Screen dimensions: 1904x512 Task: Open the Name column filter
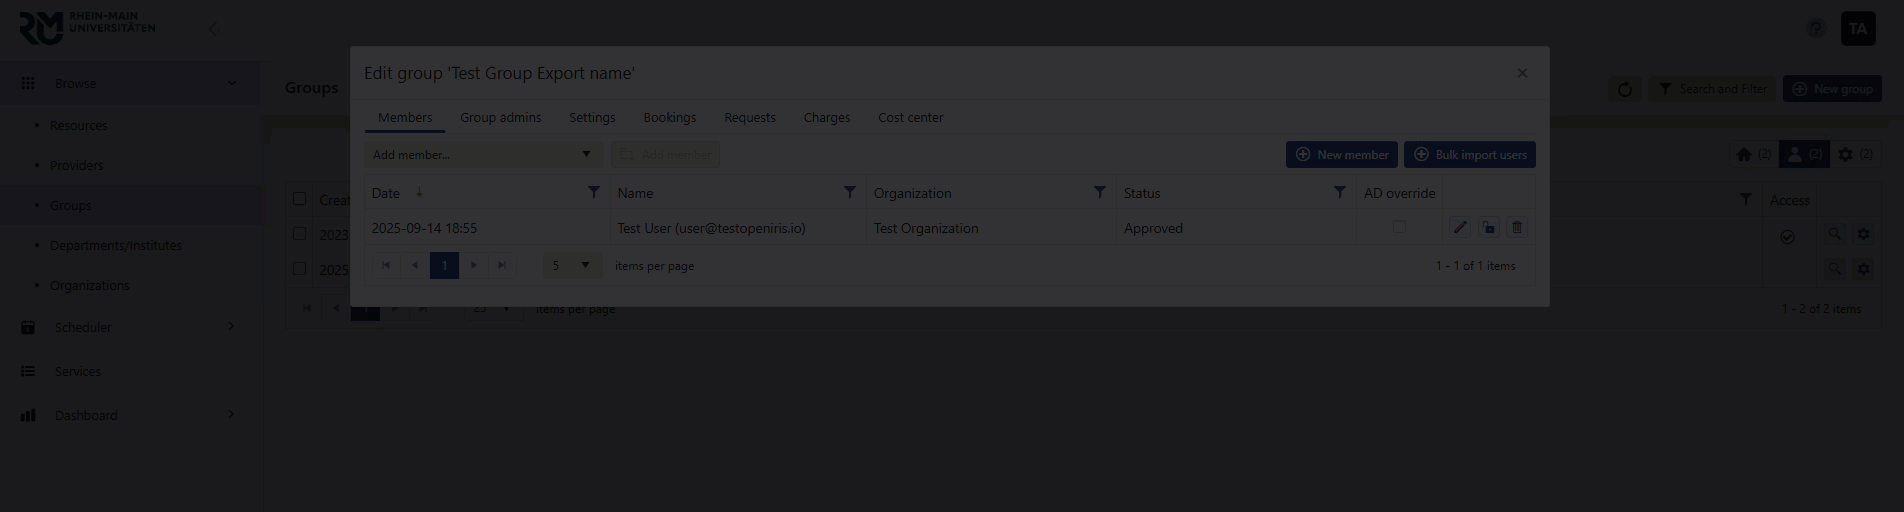point(850,192)
